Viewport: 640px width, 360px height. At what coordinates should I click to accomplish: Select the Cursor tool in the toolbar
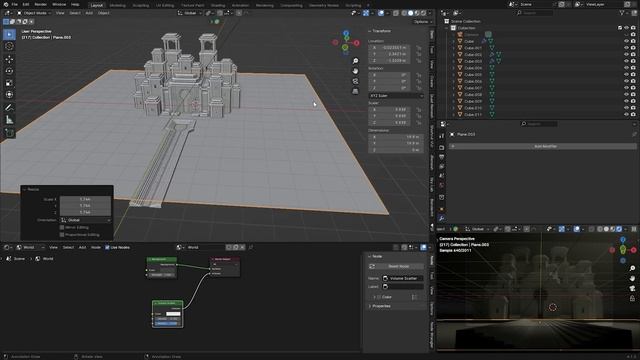click(x=9, y=46)
